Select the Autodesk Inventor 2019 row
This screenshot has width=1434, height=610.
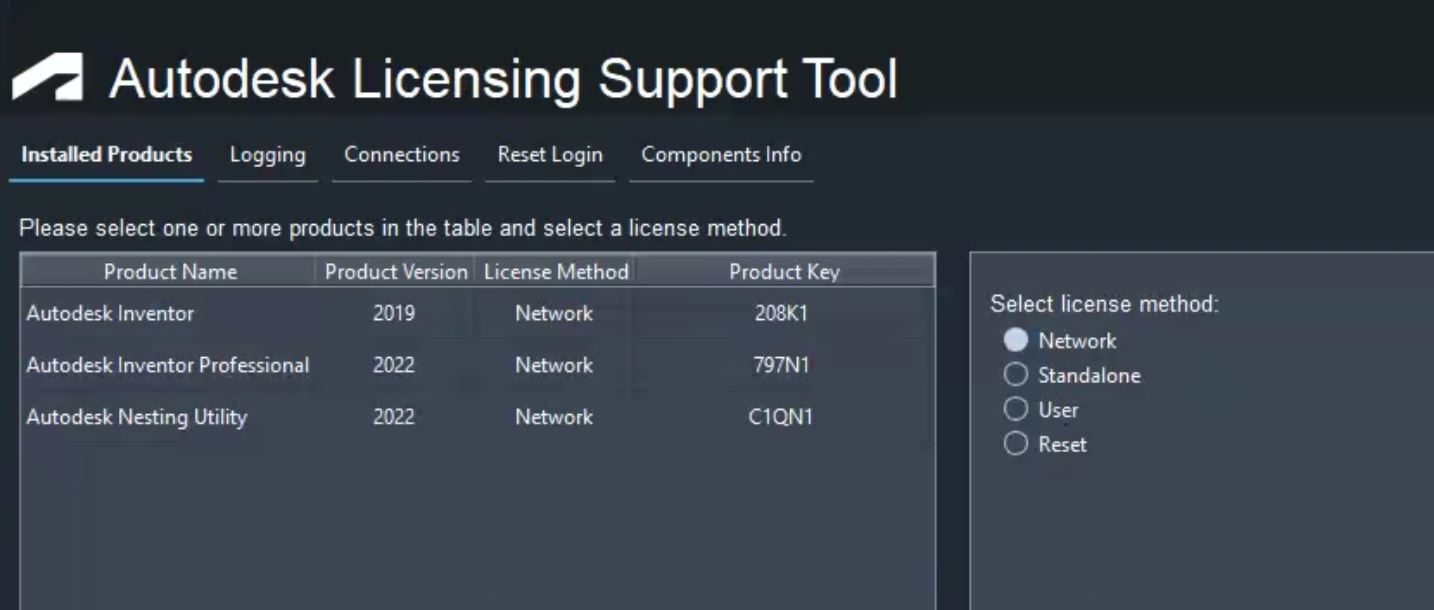(x=300, y=314)
